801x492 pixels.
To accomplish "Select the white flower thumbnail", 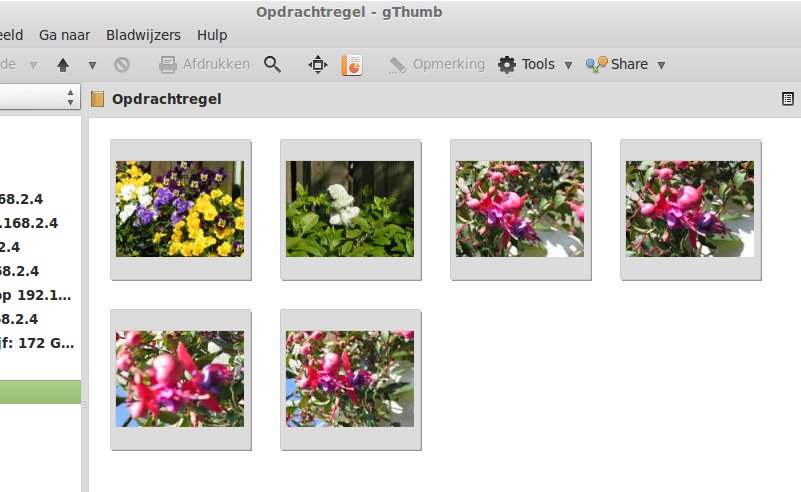I will [350, 209].
